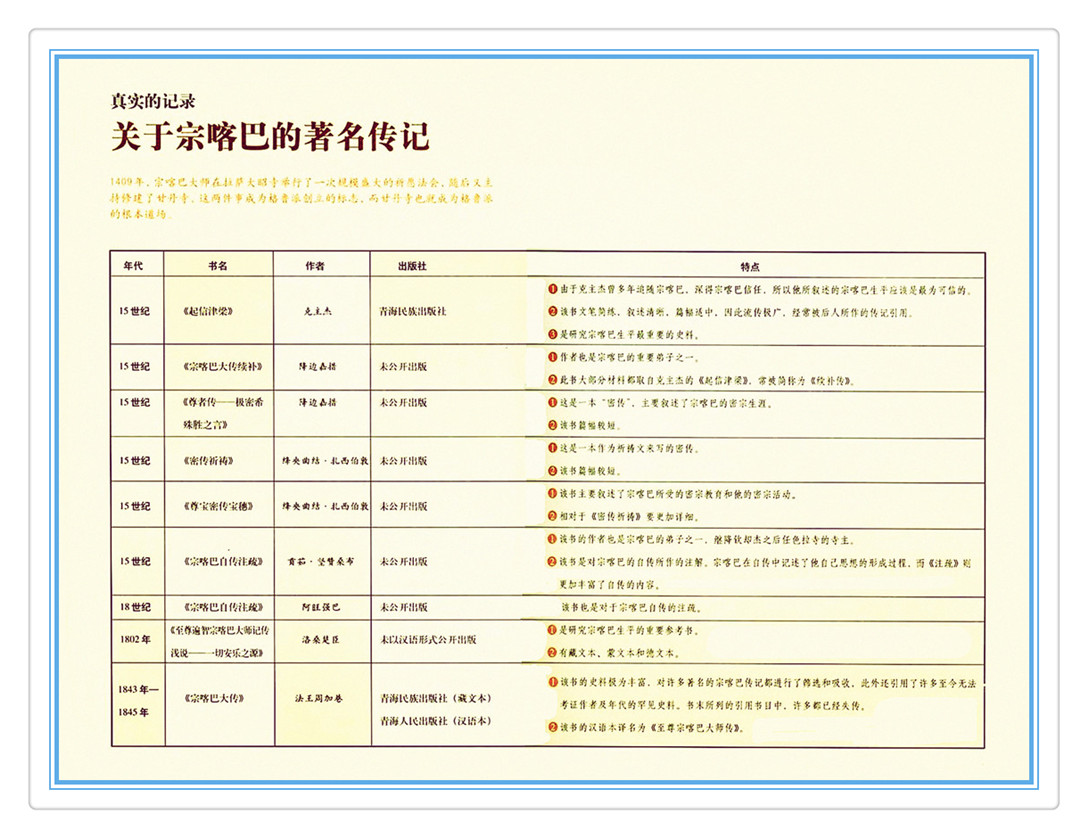The image size is (1088, 838).
Task: Click the 真实的记录 subtitle text
Action: click(152, 101)
